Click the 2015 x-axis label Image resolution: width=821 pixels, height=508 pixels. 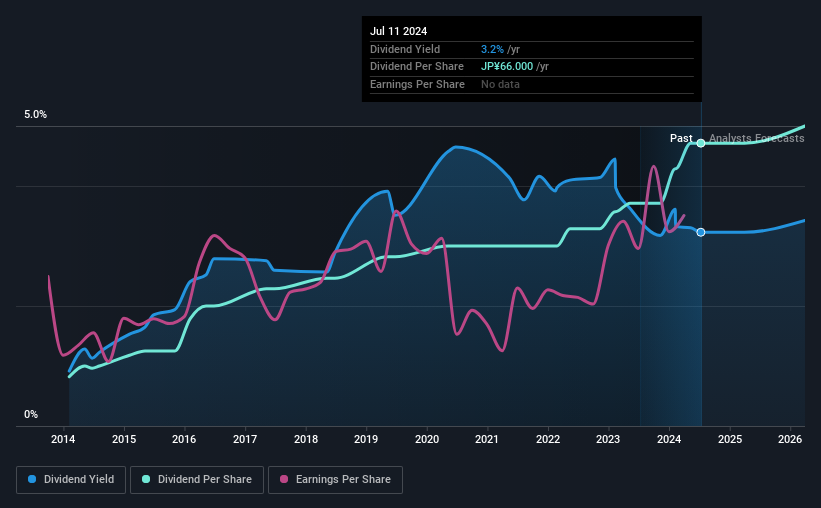[x=124, y=439]
